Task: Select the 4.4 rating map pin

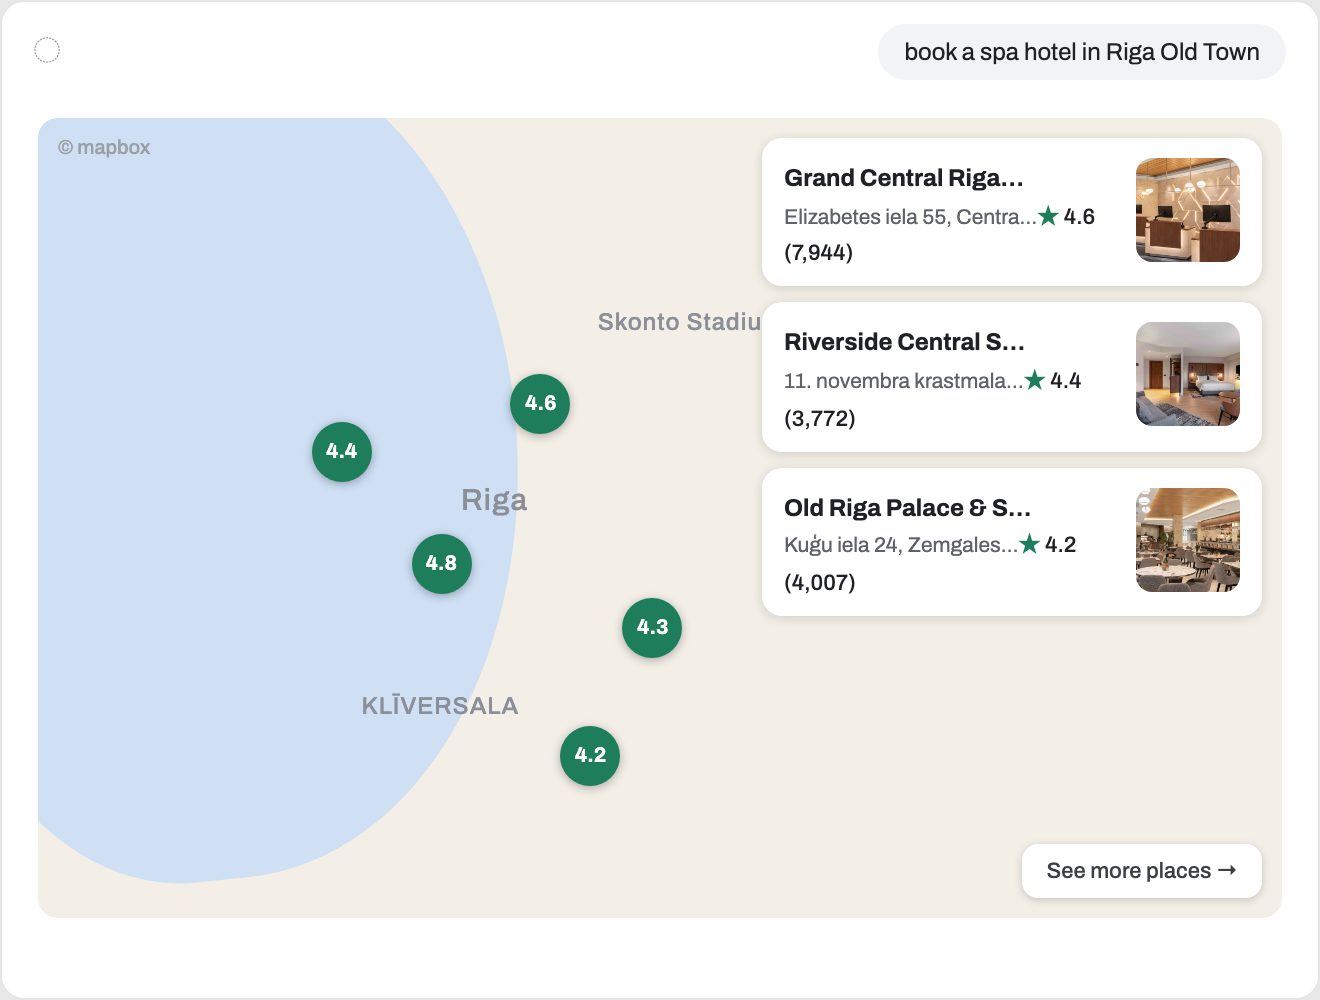Action: click(x=342, y=452)
